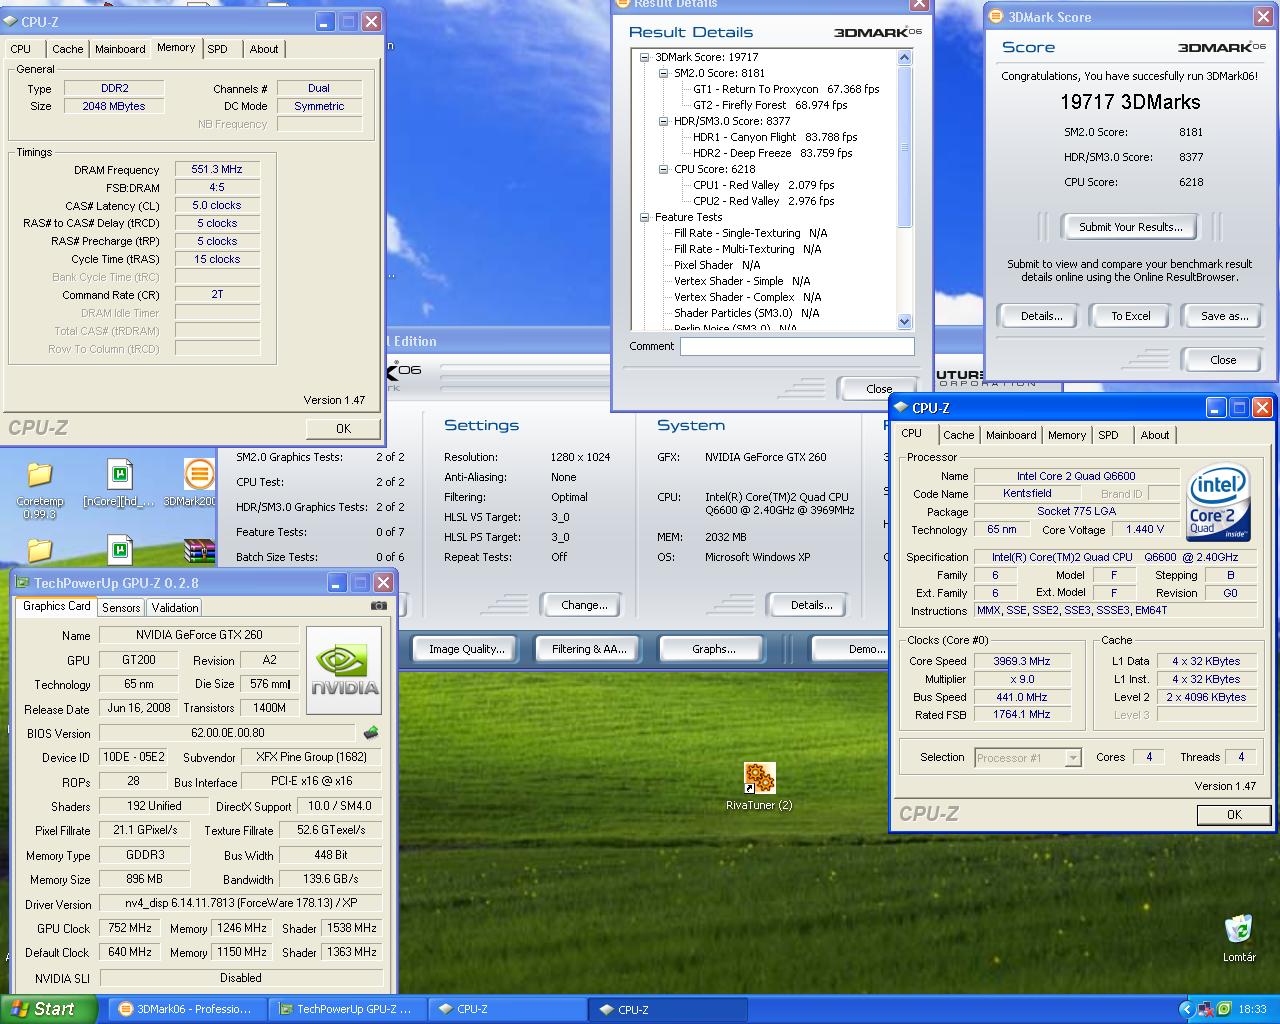Select Fill Rate - Single-Texturing row
This screenshot has width=1280, height=1024.
point(750,233)
